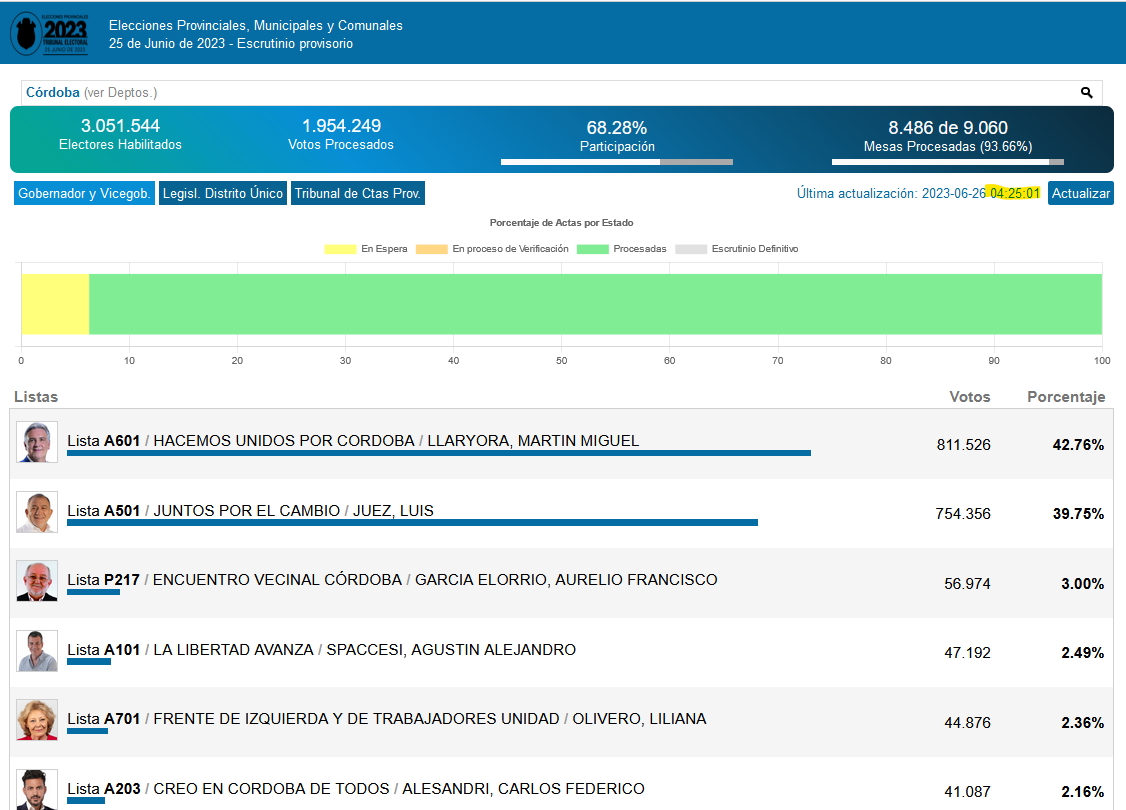Click the 39.75% percentage
Viewport: 1126px width, 810px height.
[1078, 514]
